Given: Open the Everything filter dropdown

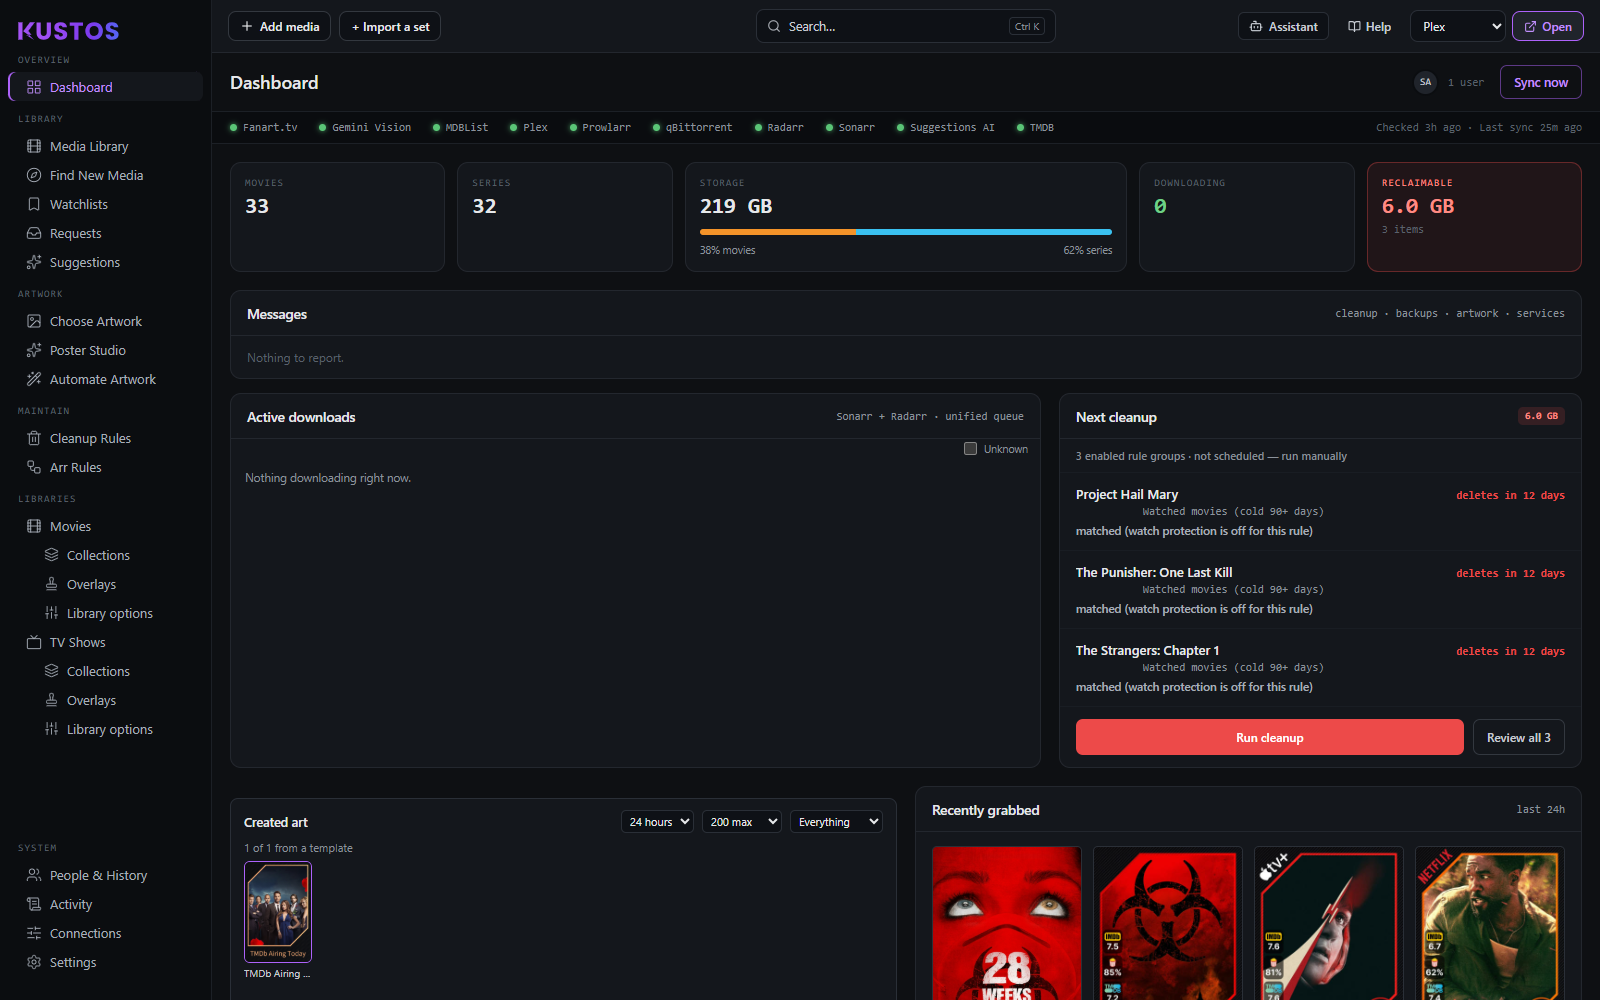Looking at the screenshot, I should click(836, 822).
